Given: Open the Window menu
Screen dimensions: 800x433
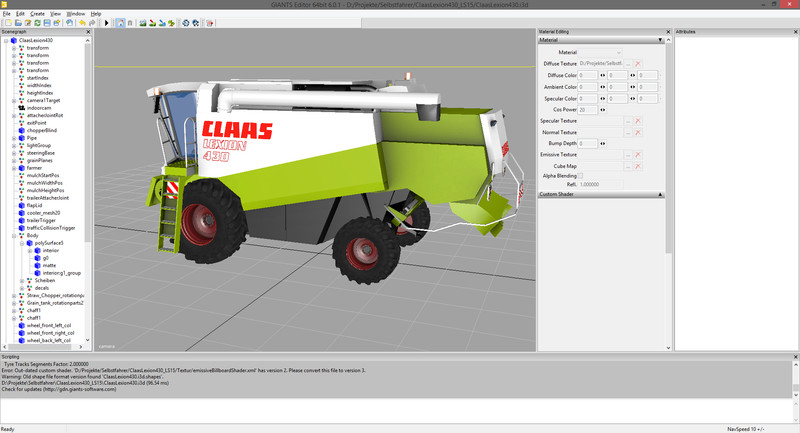Looking at the screenshot, I should tap(75, 13).
